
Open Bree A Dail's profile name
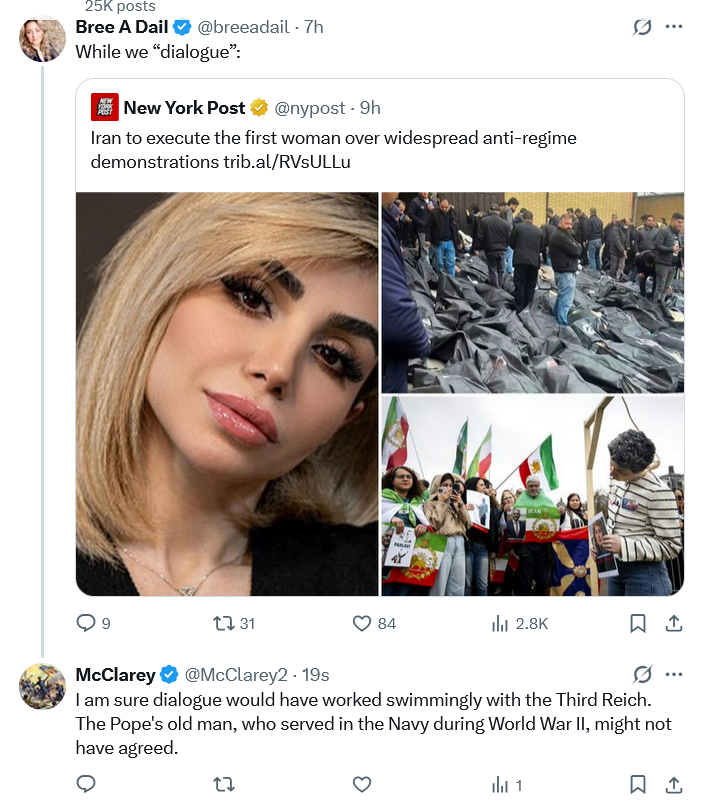(x=122, y=27)
